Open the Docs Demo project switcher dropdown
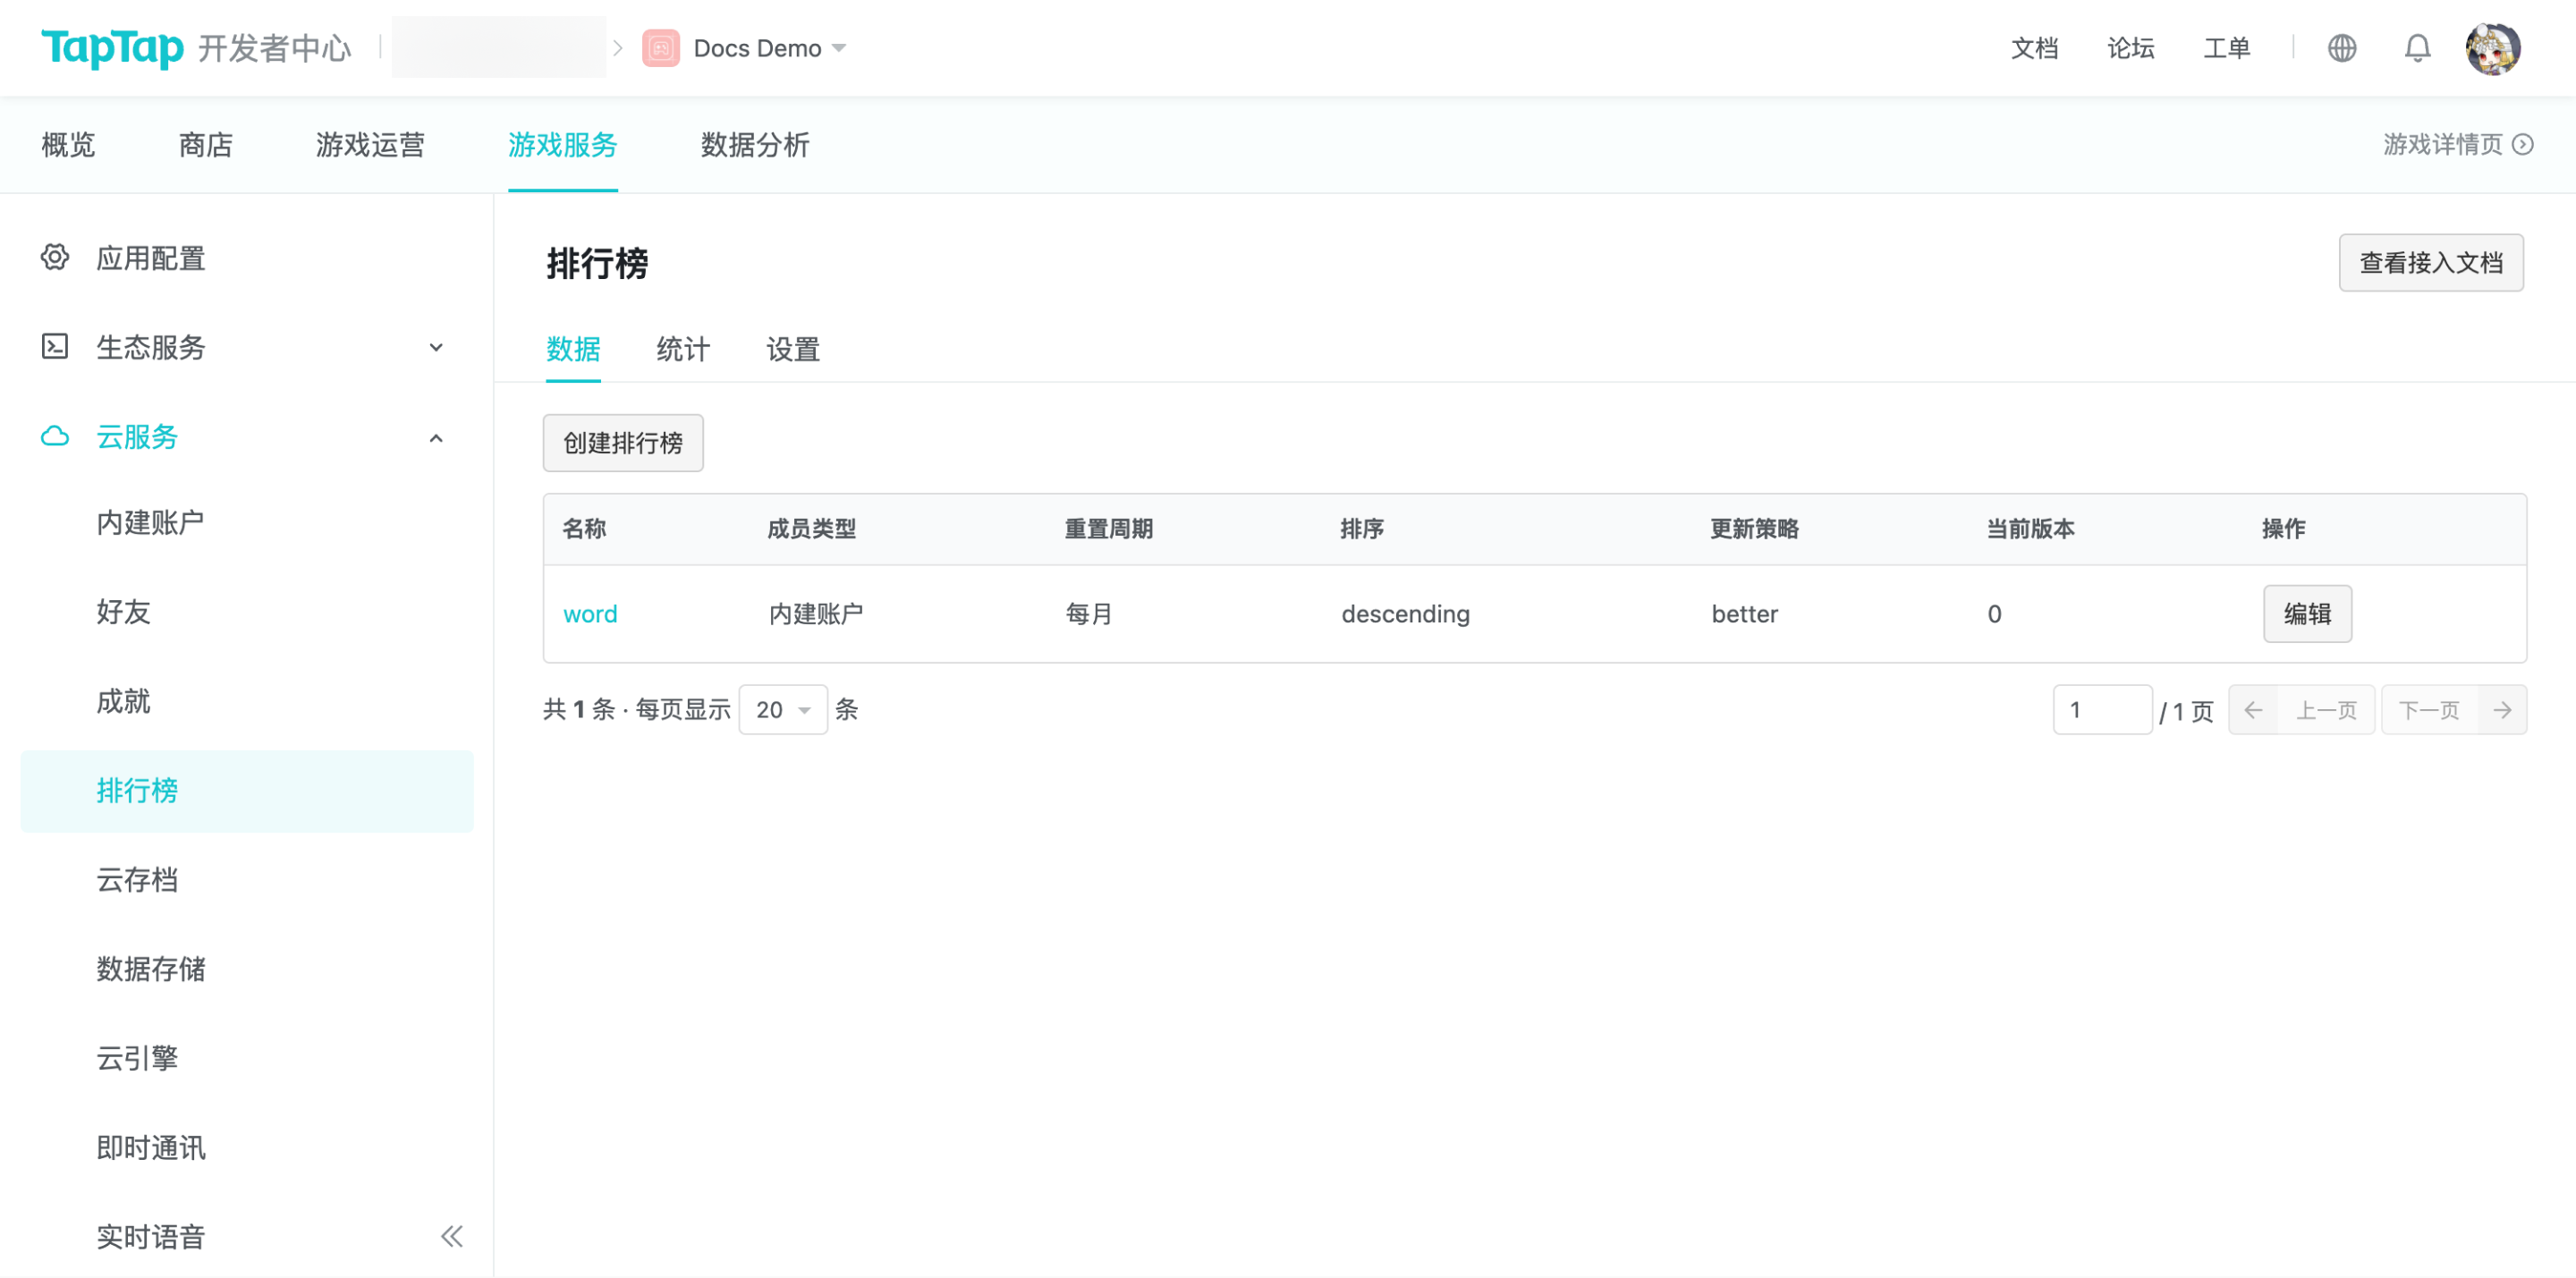Viewport: 2576px width, 1278px height. (839, 47)
